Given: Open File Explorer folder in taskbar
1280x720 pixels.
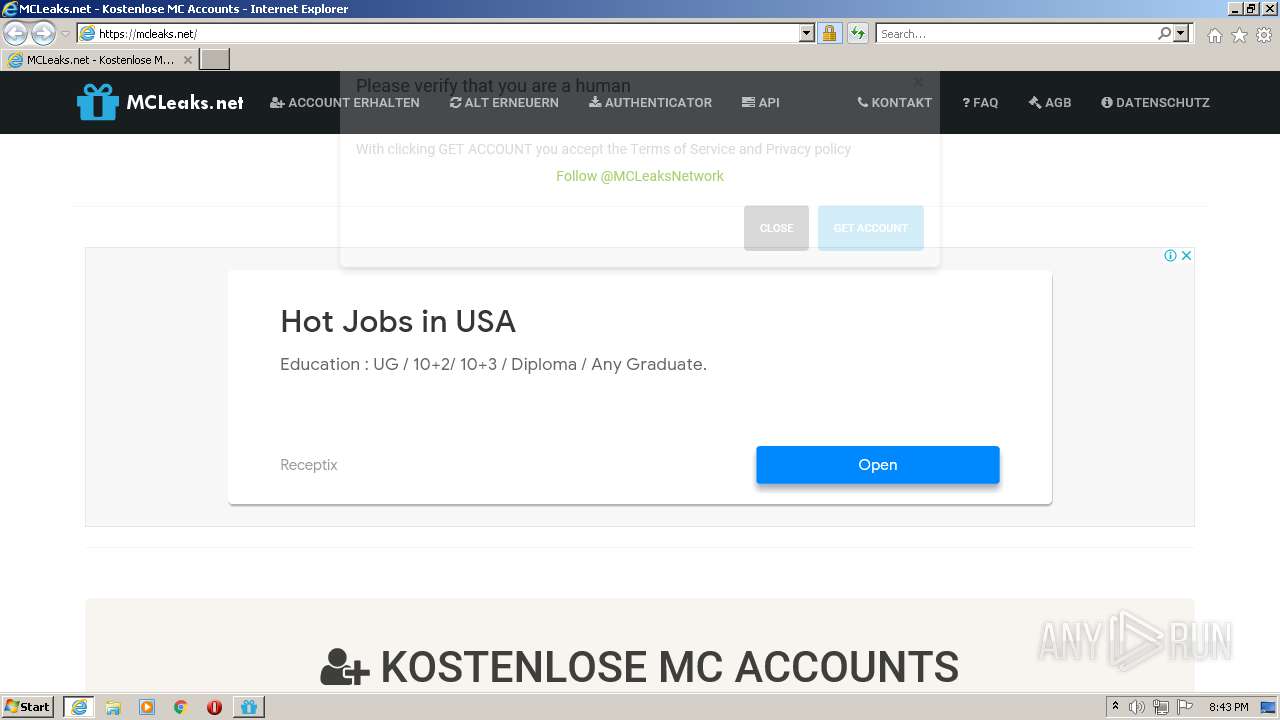Looking at the screenshot, I should tap(113, 707).
